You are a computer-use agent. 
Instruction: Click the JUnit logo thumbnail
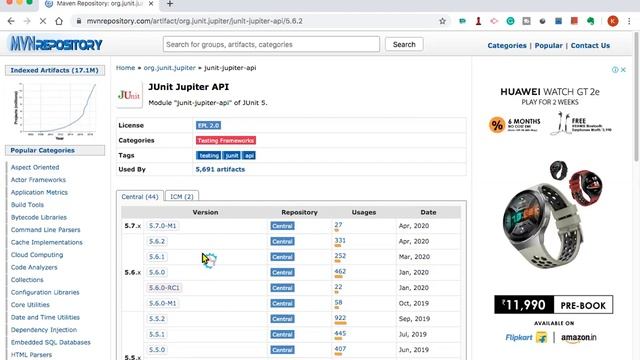(129, 95)
